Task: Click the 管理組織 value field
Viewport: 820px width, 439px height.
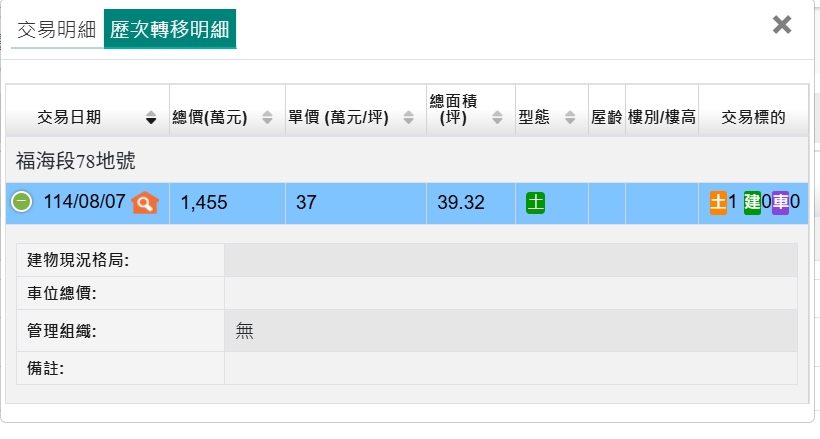Action: (510, 331)
